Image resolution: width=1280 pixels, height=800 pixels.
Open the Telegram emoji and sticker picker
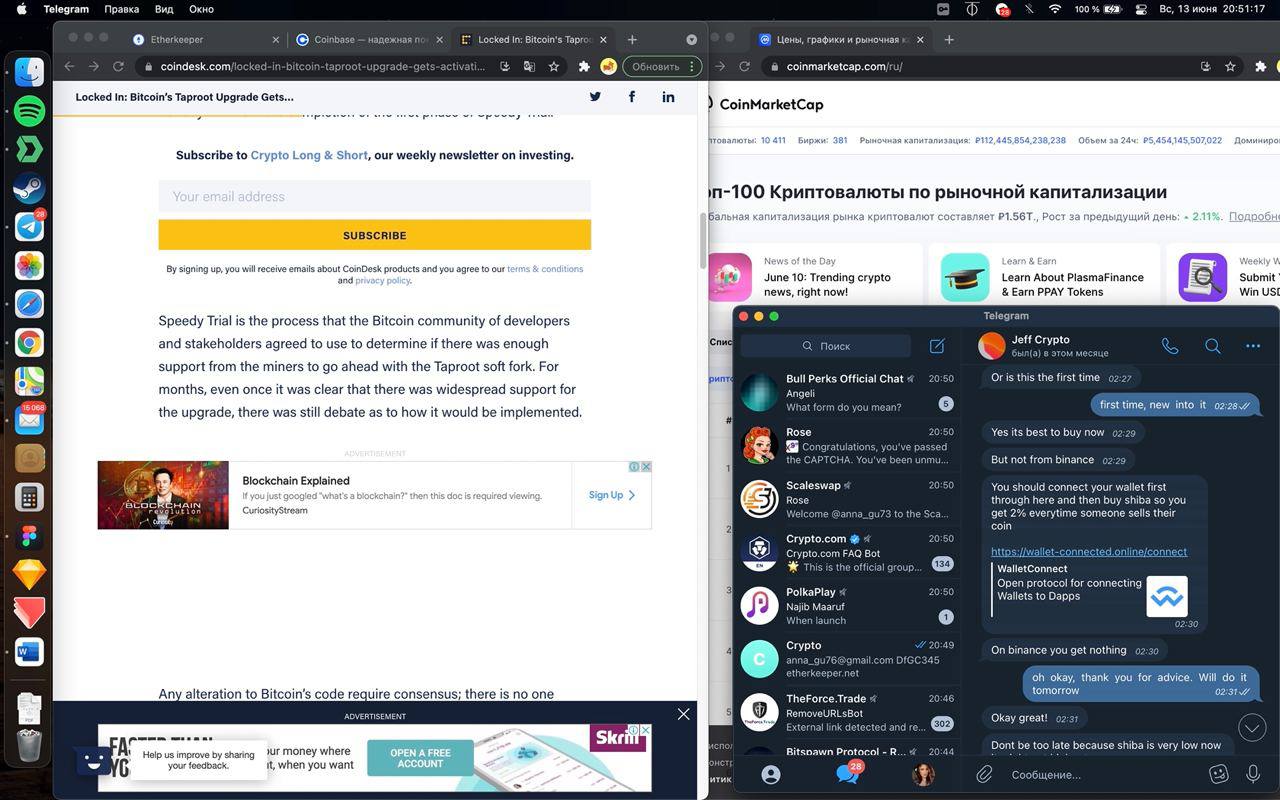1218,774
